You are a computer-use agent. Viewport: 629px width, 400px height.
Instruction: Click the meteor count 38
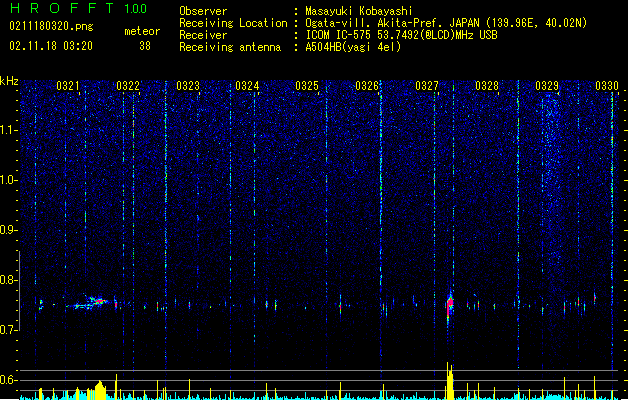[145, 46]
